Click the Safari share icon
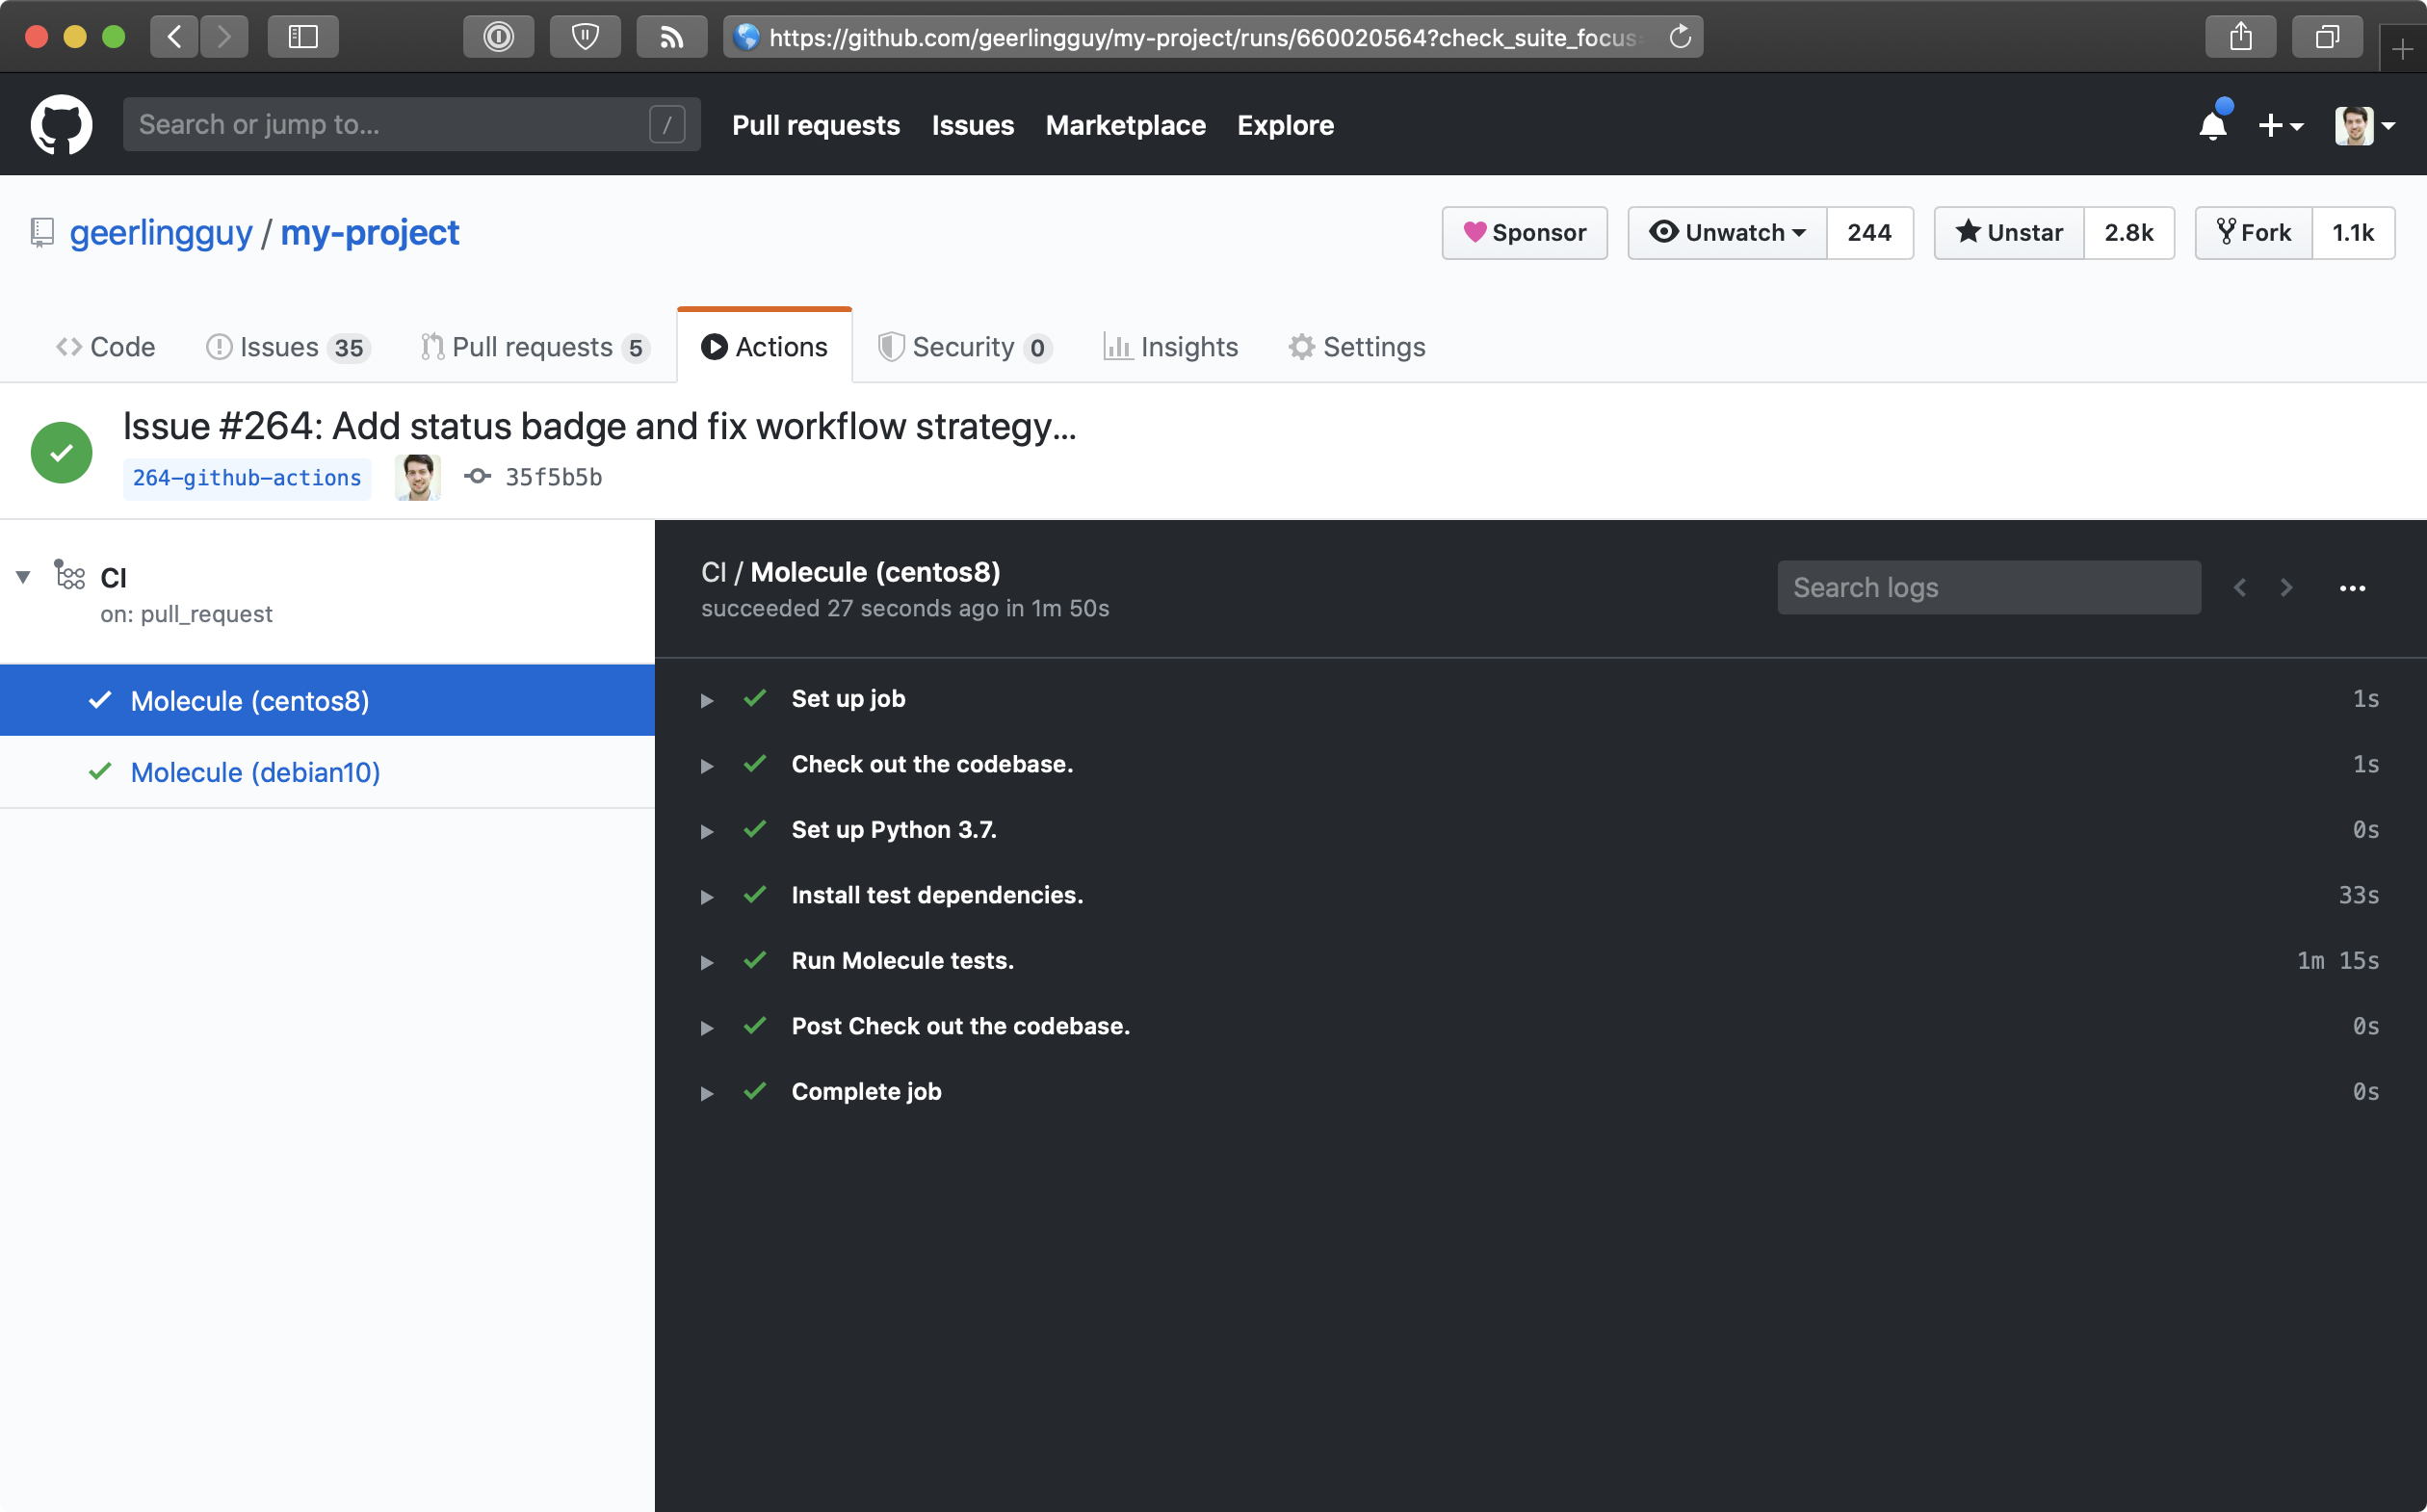The width and height of the screenshot is (2427, 1512). click(x=2240, y=37)
